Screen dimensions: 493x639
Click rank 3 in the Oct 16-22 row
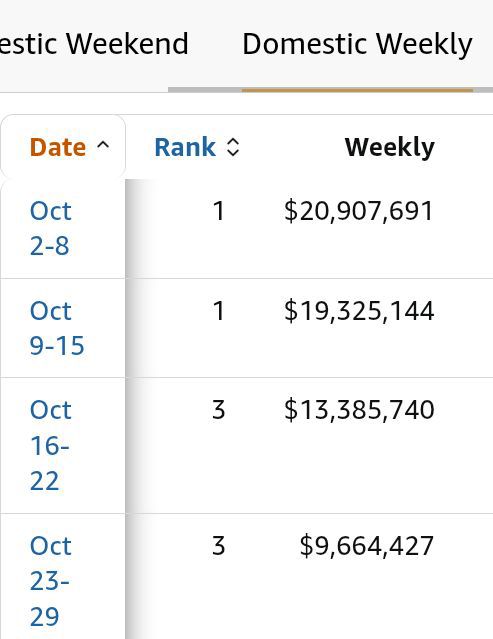218,410
